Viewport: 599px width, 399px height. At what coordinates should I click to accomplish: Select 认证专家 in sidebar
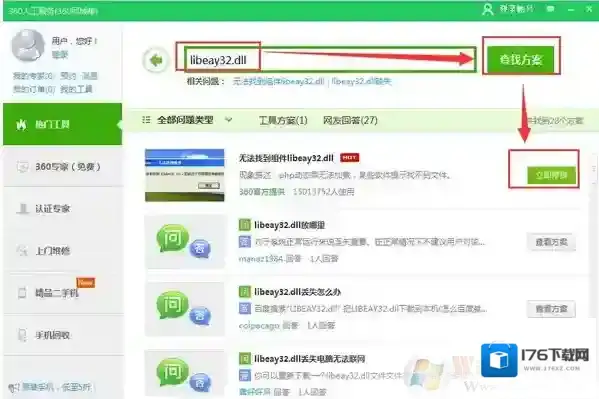click(x=62, y=209)
